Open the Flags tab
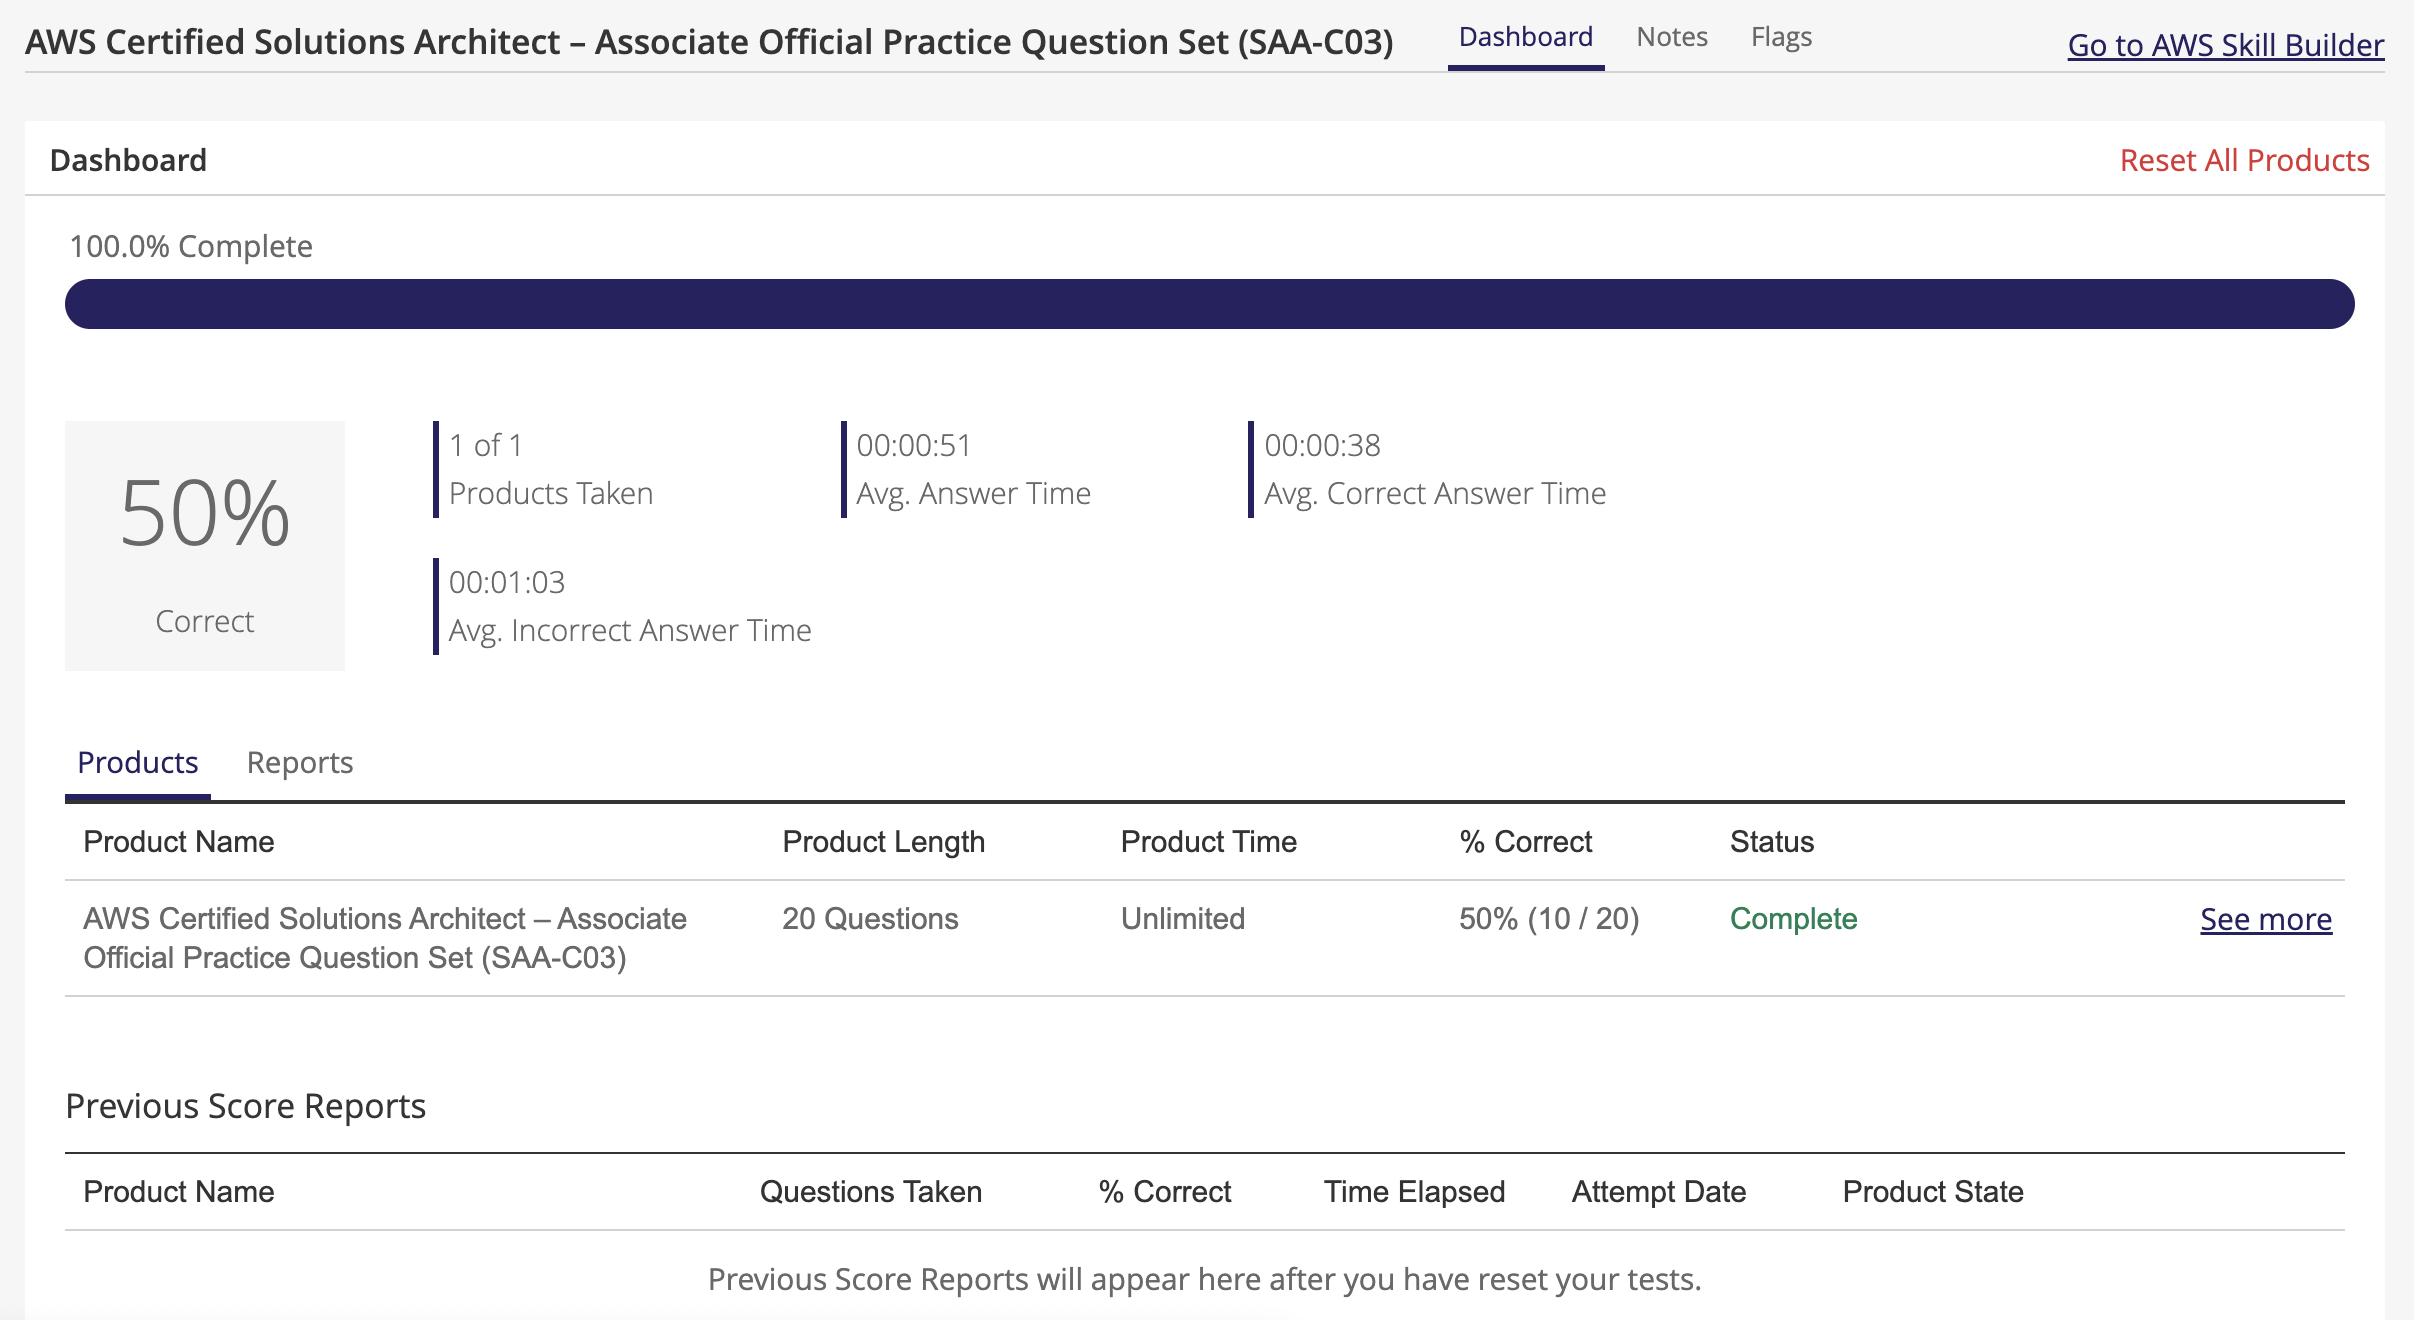The height and width of the screenshot is (1320, 2414). [x=1781, y=36]
